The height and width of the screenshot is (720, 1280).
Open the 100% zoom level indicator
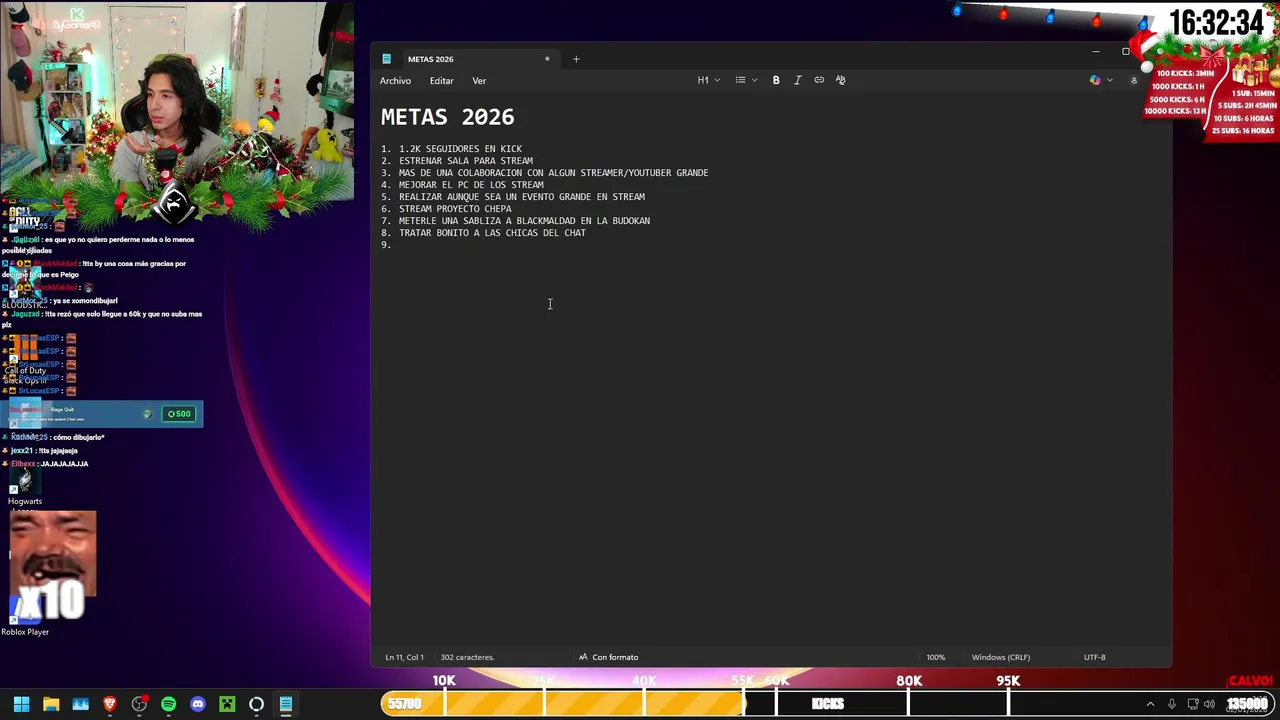[x=935, y=657]
